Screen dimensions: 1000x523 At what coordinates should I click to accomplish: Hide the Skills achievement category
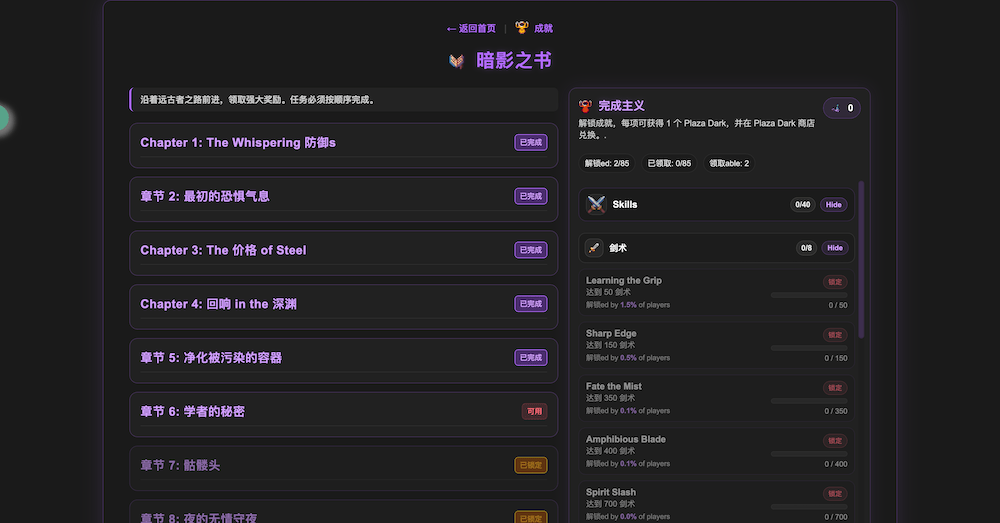(x=832, y=205)
